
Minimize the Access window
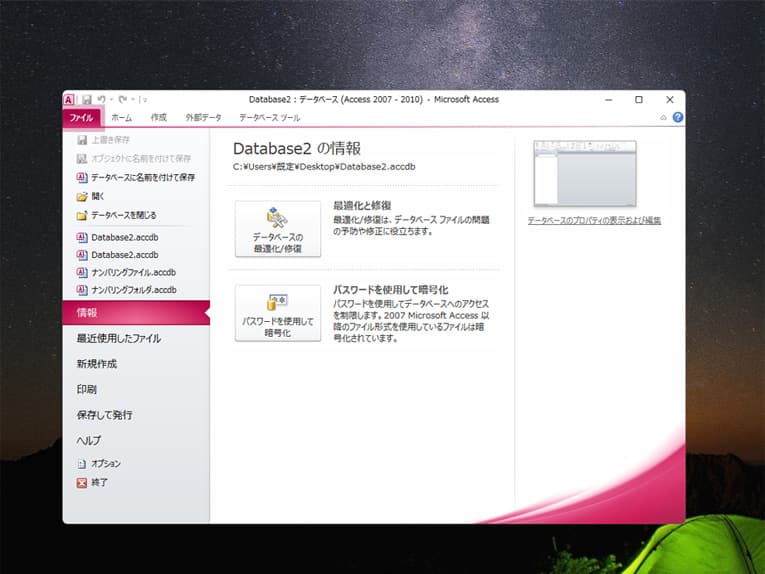[x=608, y=99]
